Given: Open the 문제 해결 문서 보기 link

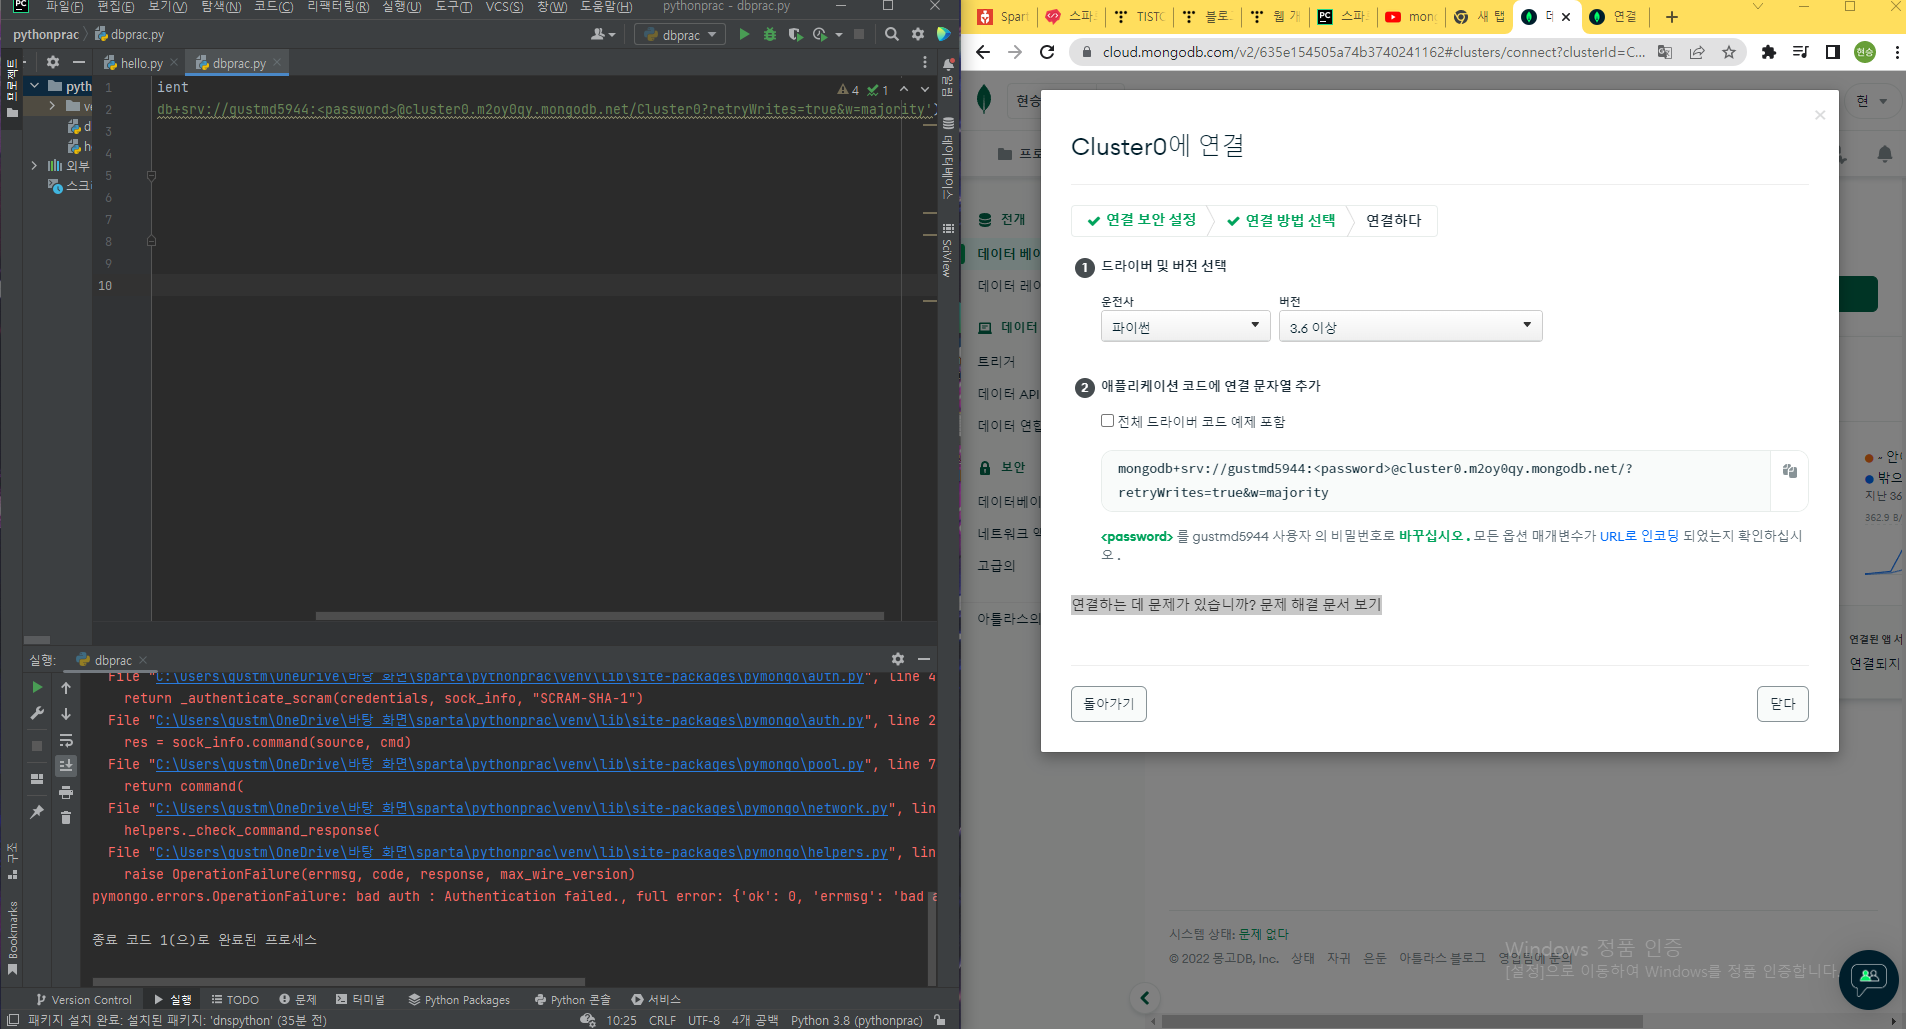Looking at the screenshot, I should [x=1320, y=604].
